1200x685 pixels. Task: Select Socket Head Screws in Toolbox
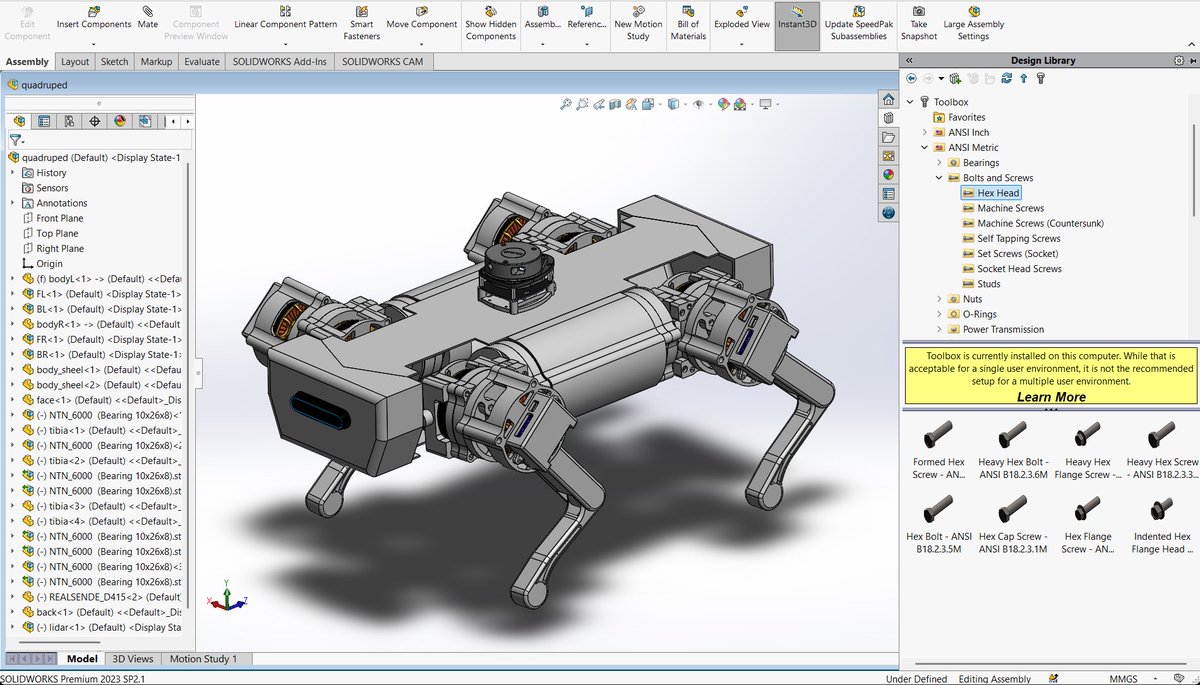tap(1019, 269)
